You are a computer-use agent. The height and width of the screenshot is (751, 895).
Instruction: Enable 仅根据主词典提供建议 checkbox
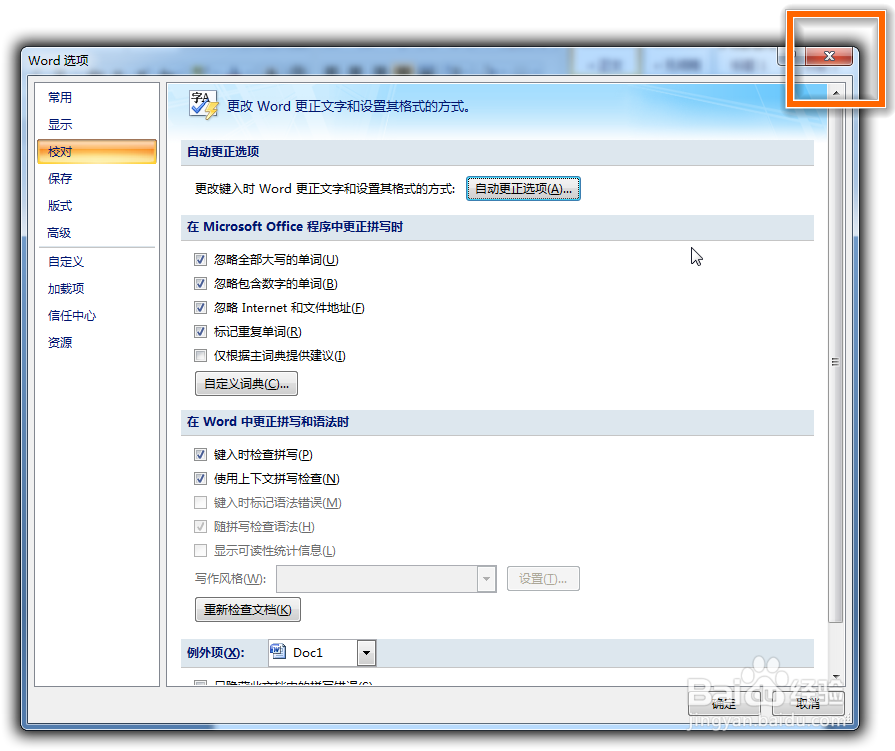point(200,356)
